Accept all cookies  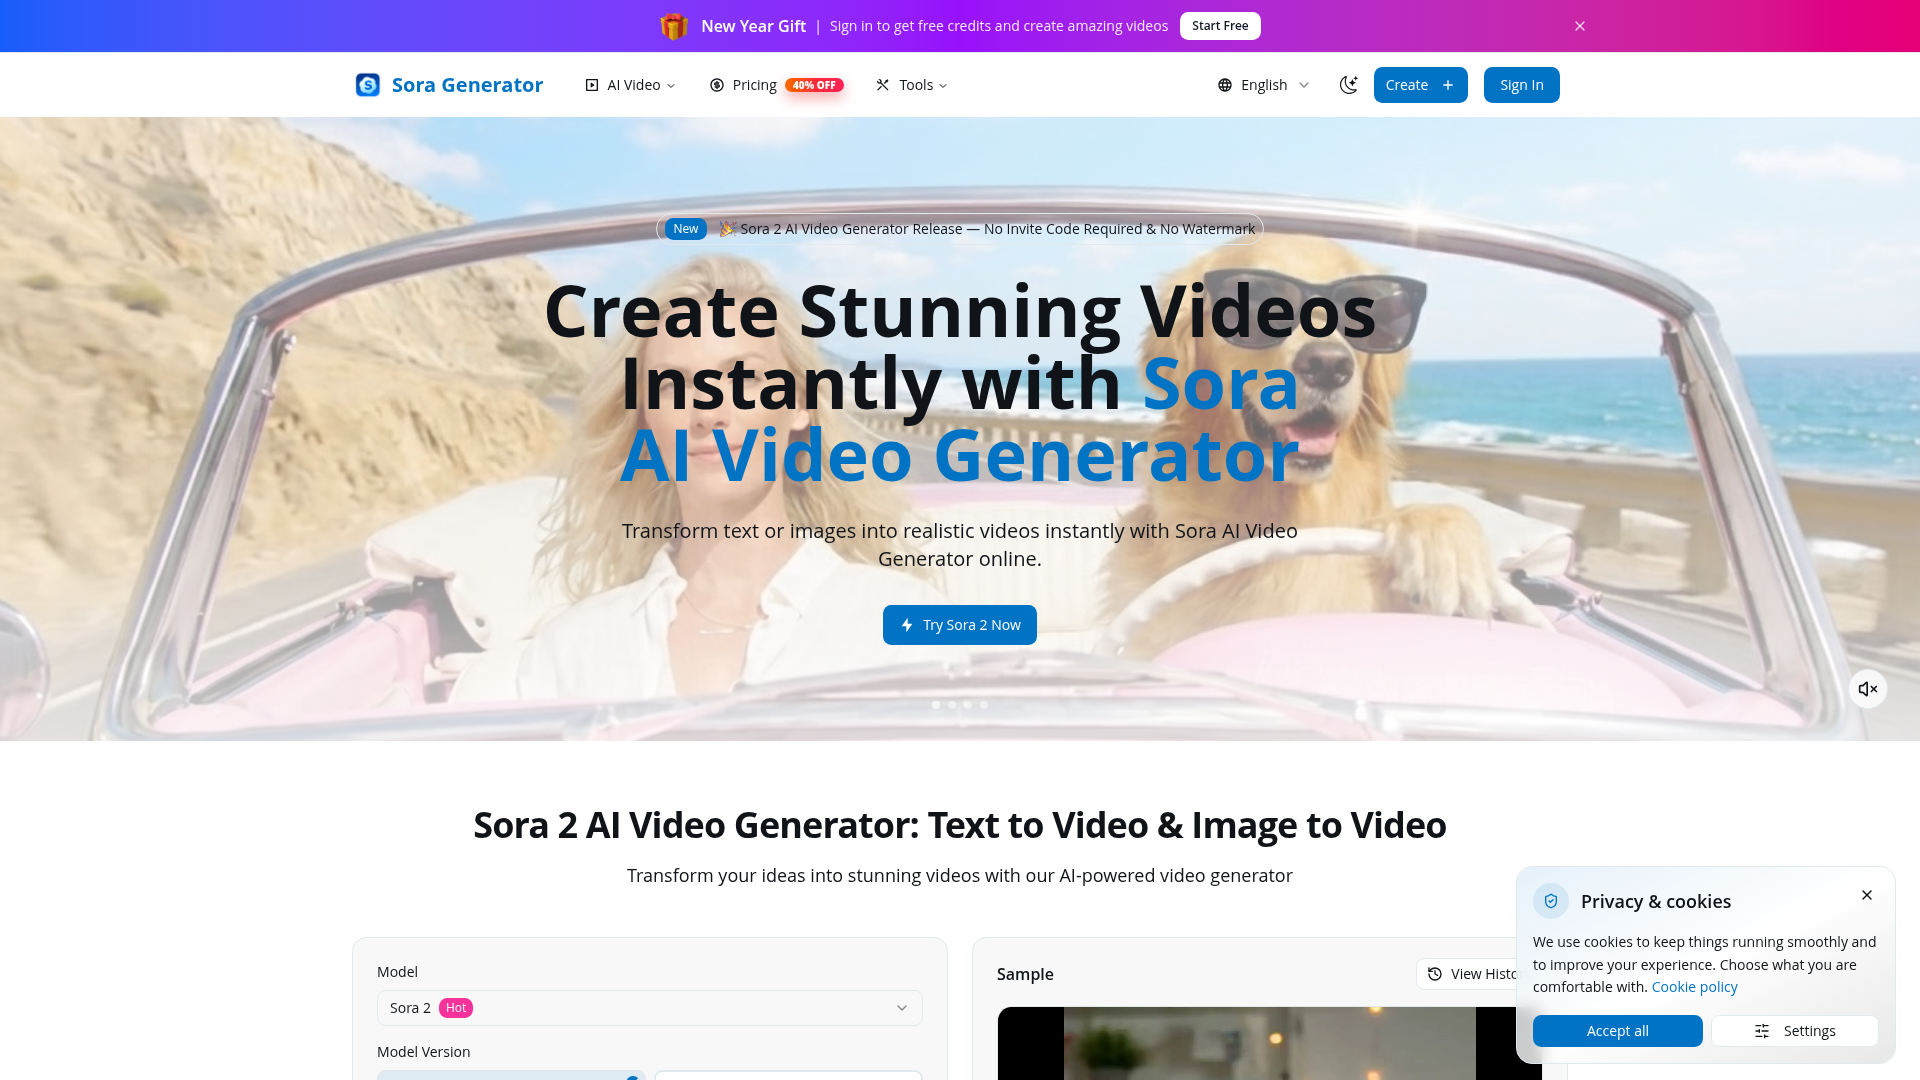pyautogui.click(x=1618, y=1031)
